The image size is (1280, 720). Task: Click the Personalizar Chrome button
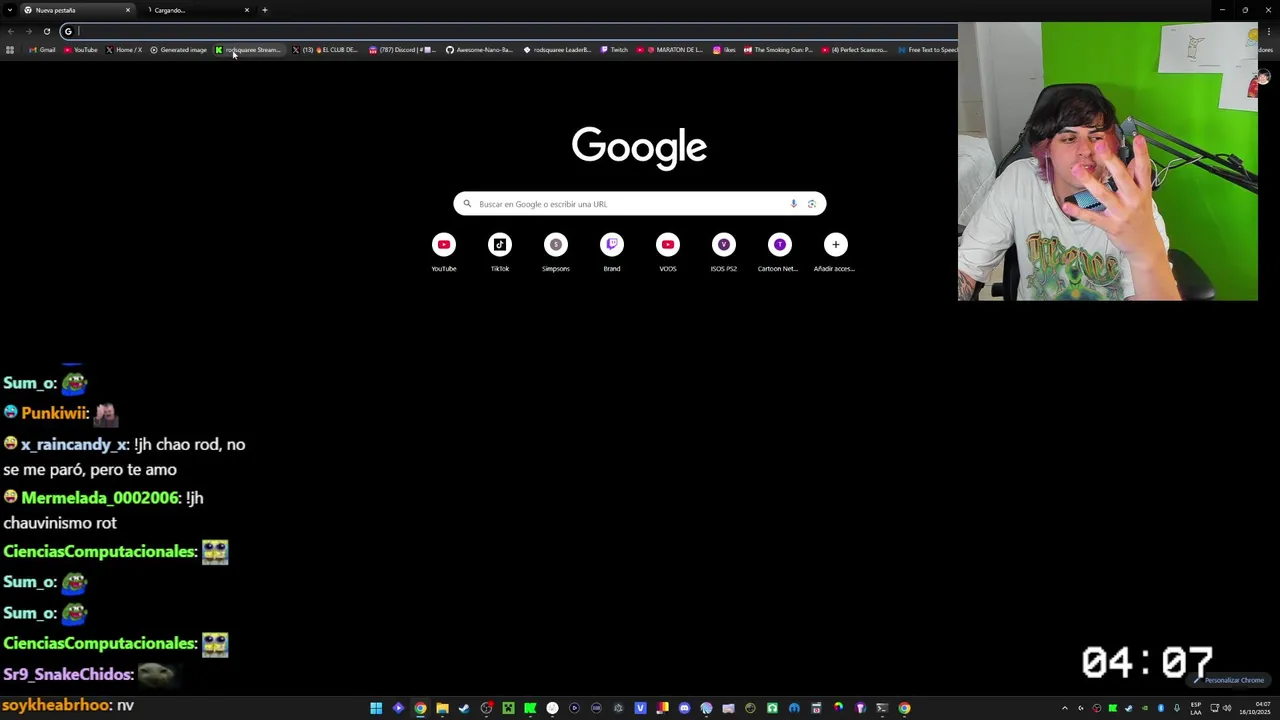[1230, 680]
